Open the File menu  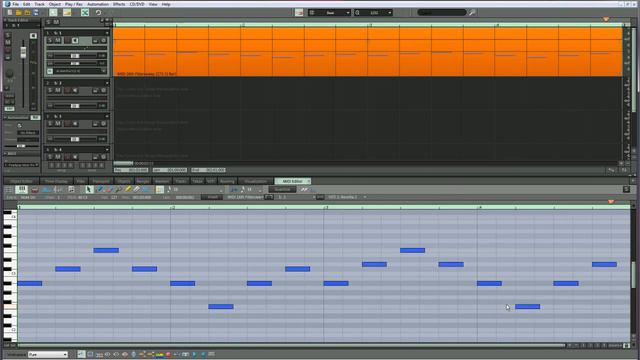16,4
